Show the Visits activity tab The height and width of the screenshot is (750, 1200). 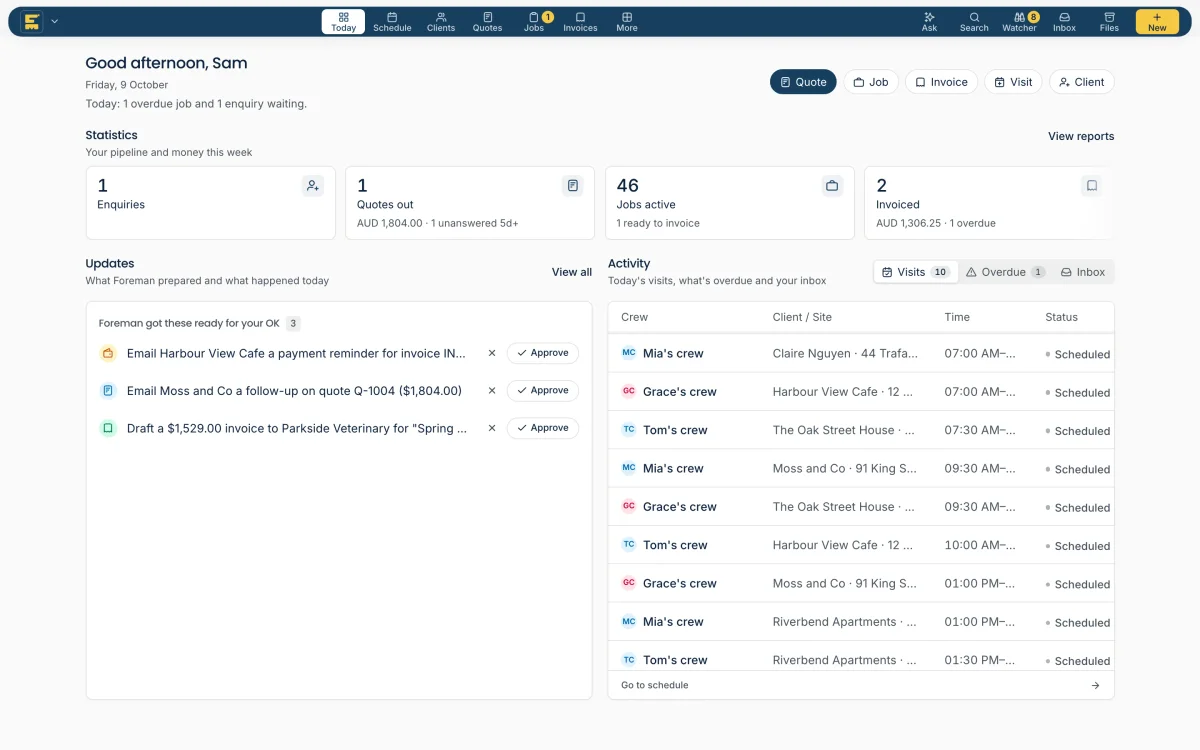pos(915,272)
